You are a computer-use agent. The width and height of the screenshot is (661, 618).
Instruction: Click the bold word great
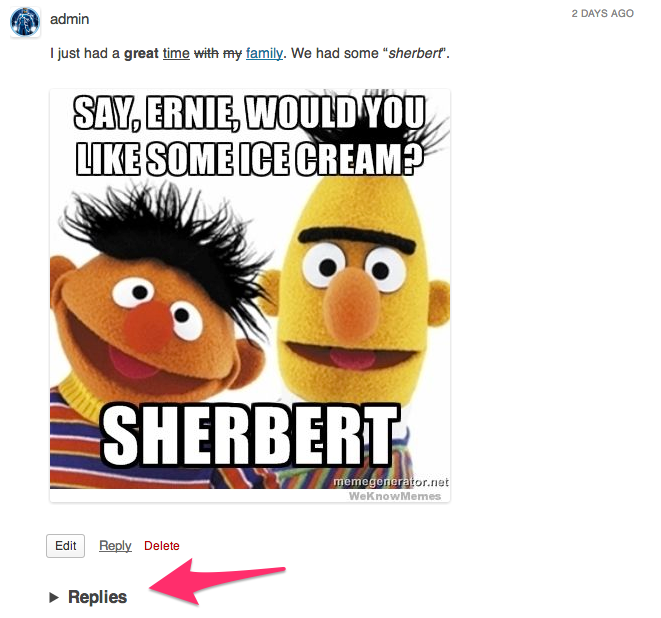(x=141, y=54)
